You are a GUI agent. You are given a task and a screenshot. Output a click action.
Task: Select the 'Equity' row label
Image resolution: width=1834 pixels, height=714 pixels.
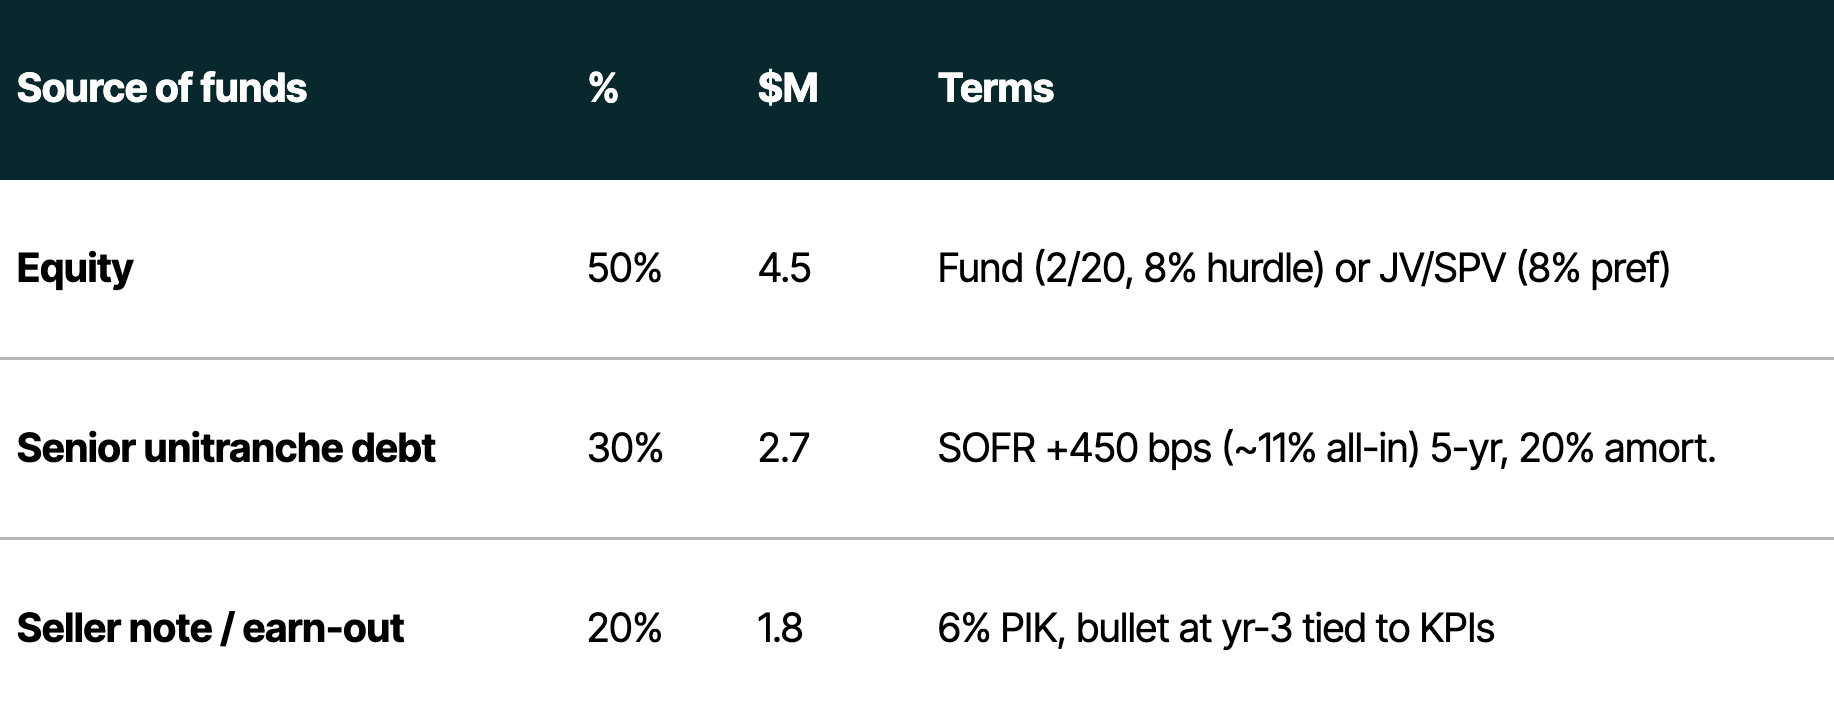coord(75,268)
